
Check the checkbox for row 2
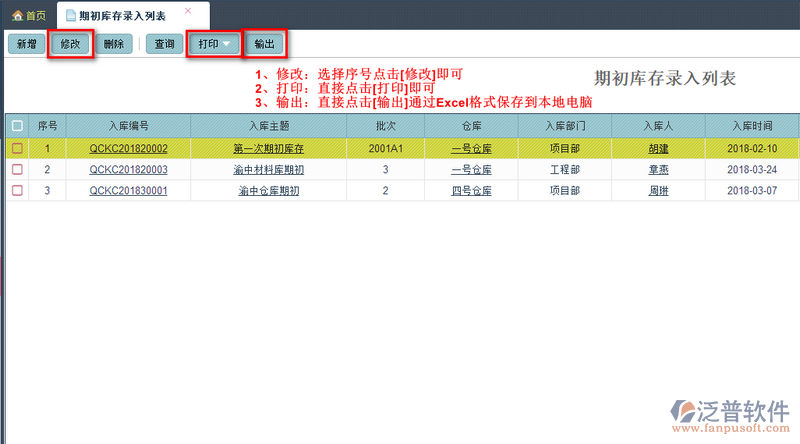pyautogui.click(x=17, y=169)
